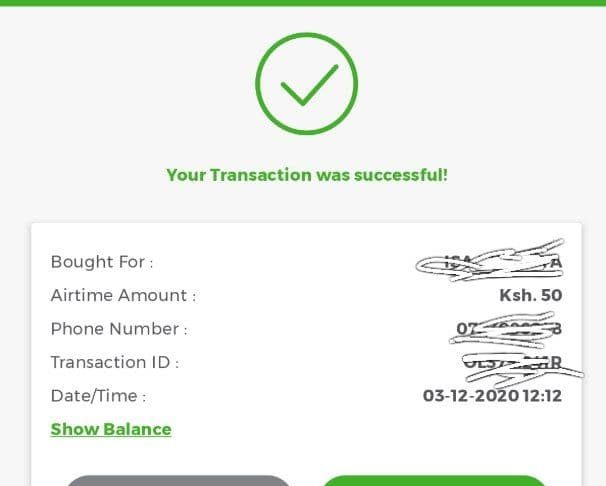Select the scribbled-out transaction ID value
606x486 pixels.
[522, 367]
